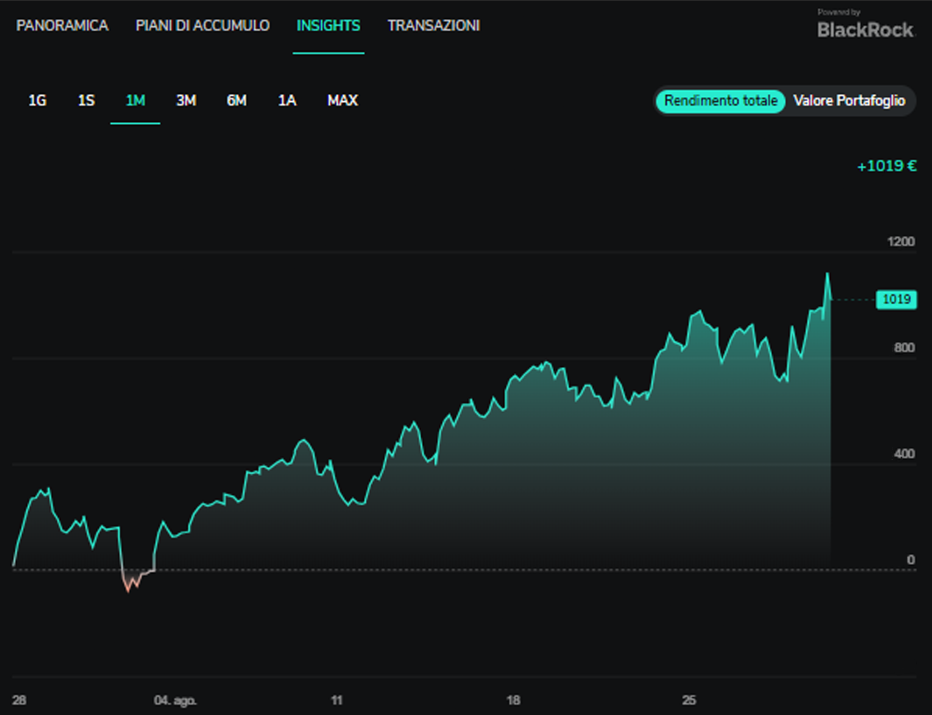Click the 25 date axis label

(688, 700)
